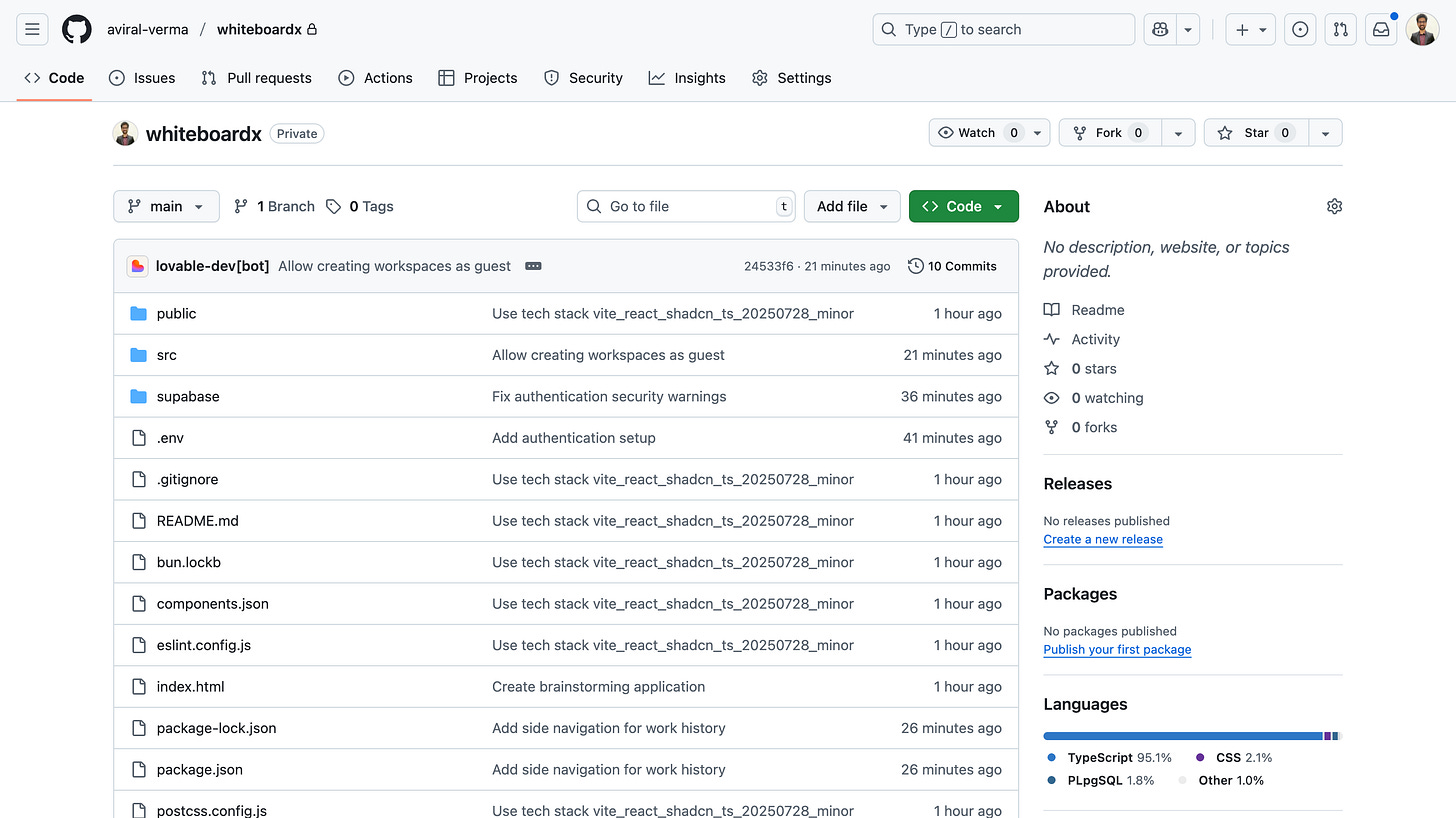
Task: Open the Security tab
Action: coord(583,78)
